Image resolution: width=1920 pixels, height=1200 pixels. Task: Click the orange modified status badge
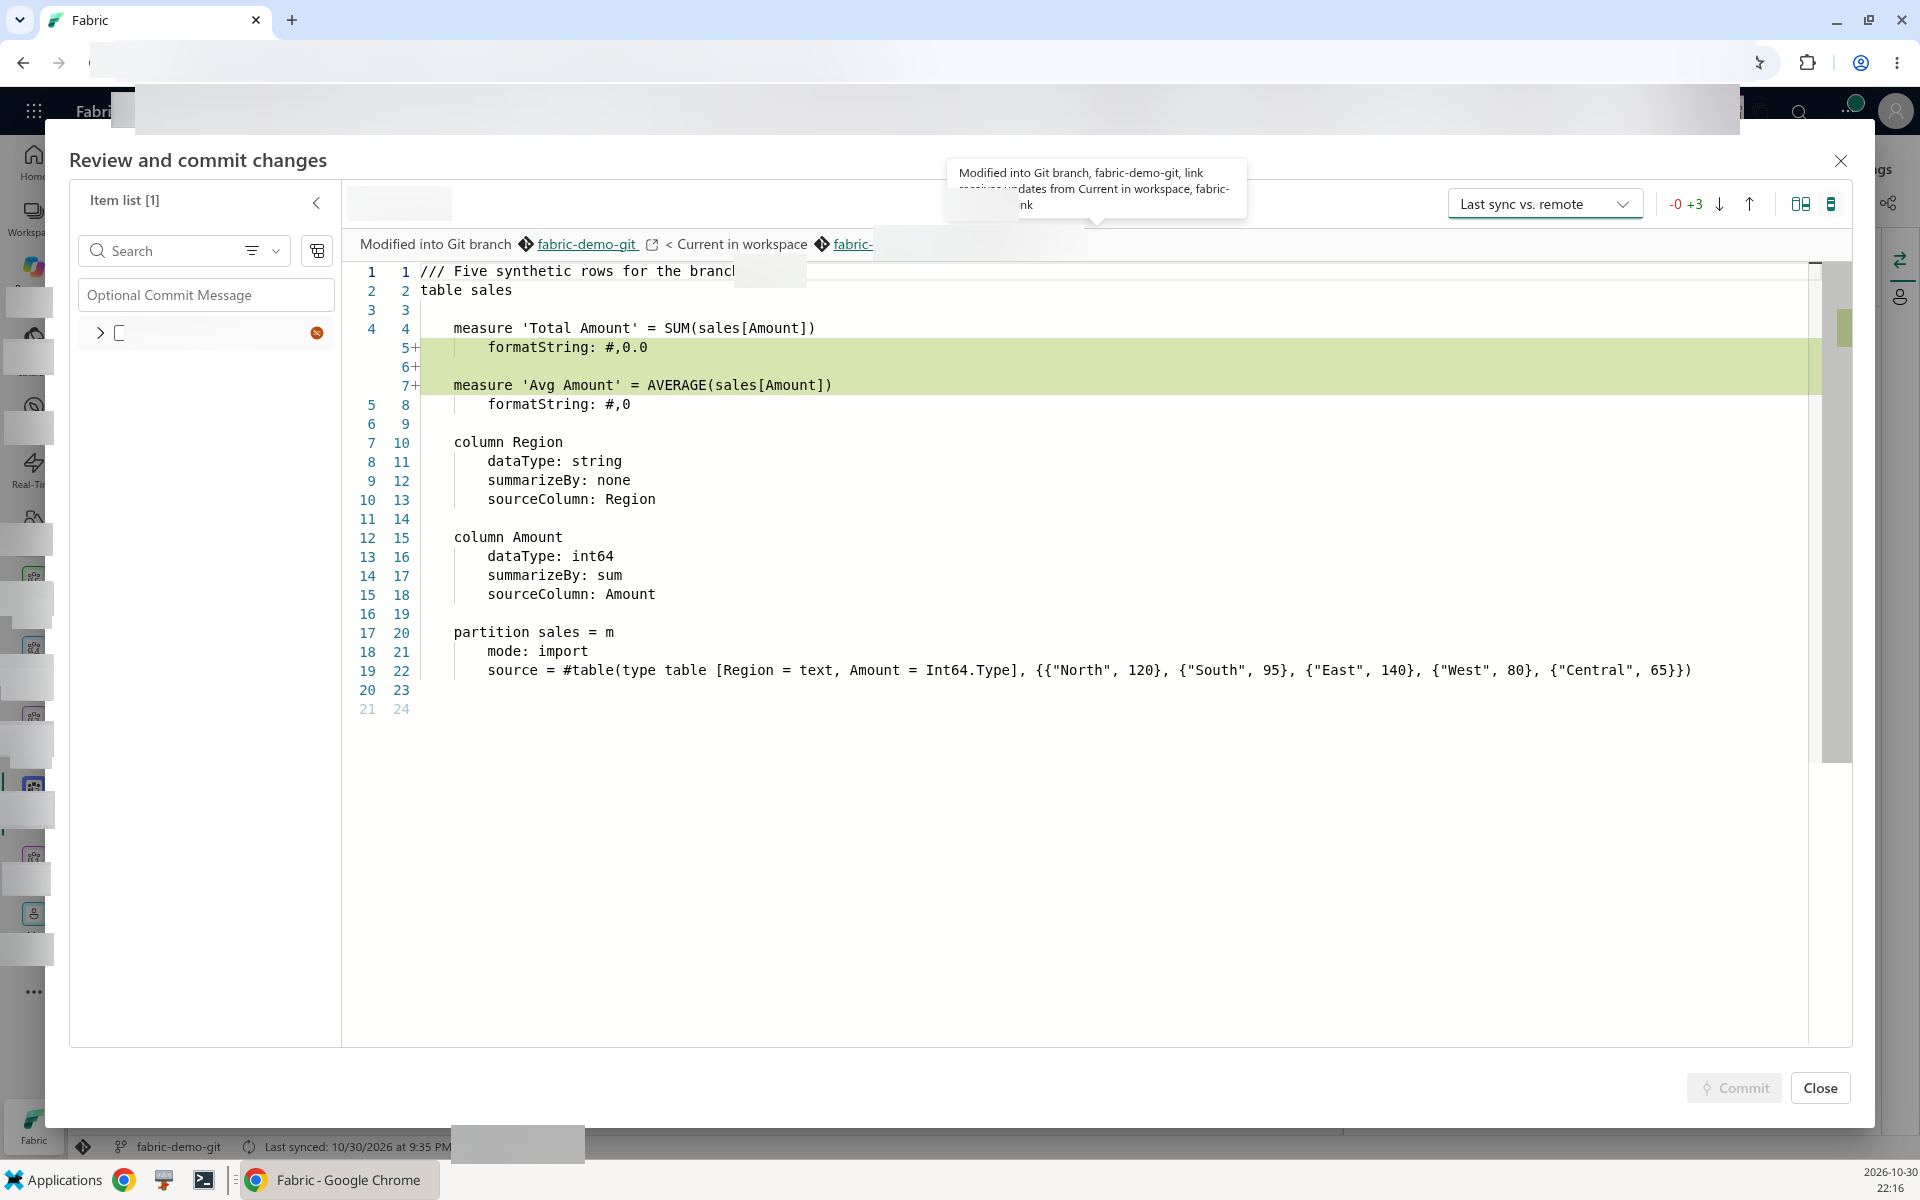317,333
